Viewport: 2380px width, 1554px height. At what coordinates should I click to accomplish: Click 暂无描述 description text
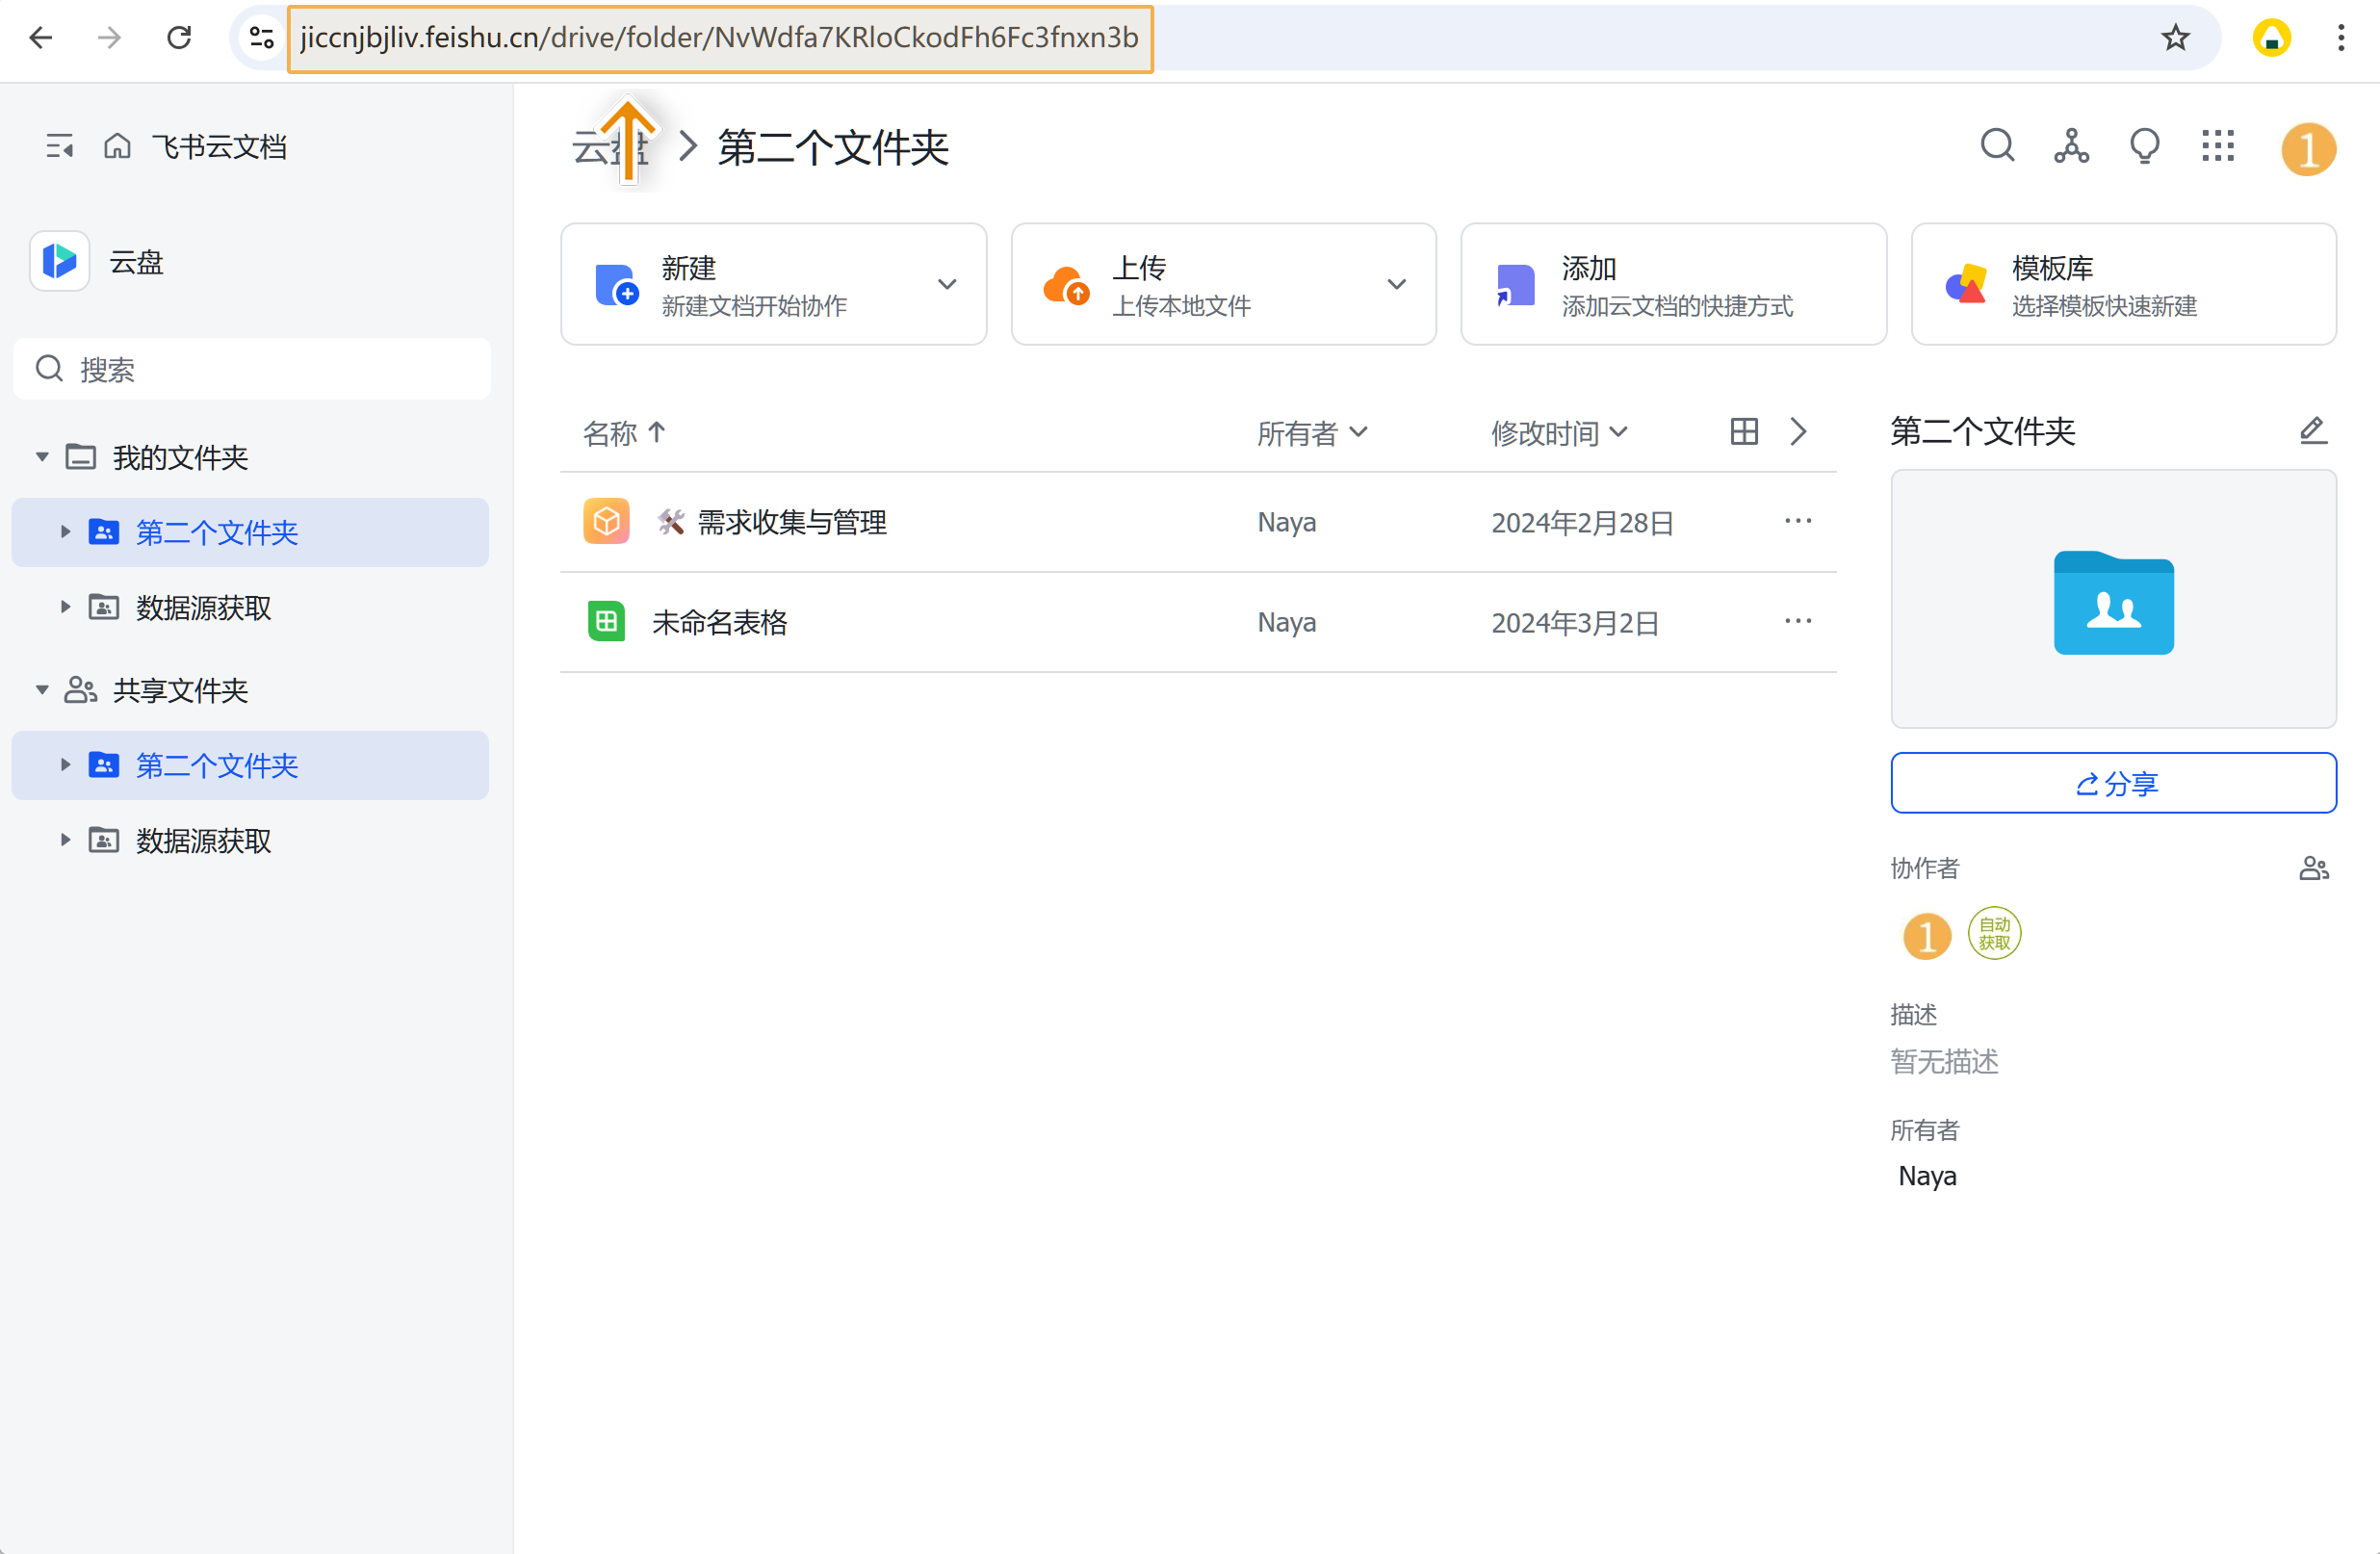tap(1943, 1060)
